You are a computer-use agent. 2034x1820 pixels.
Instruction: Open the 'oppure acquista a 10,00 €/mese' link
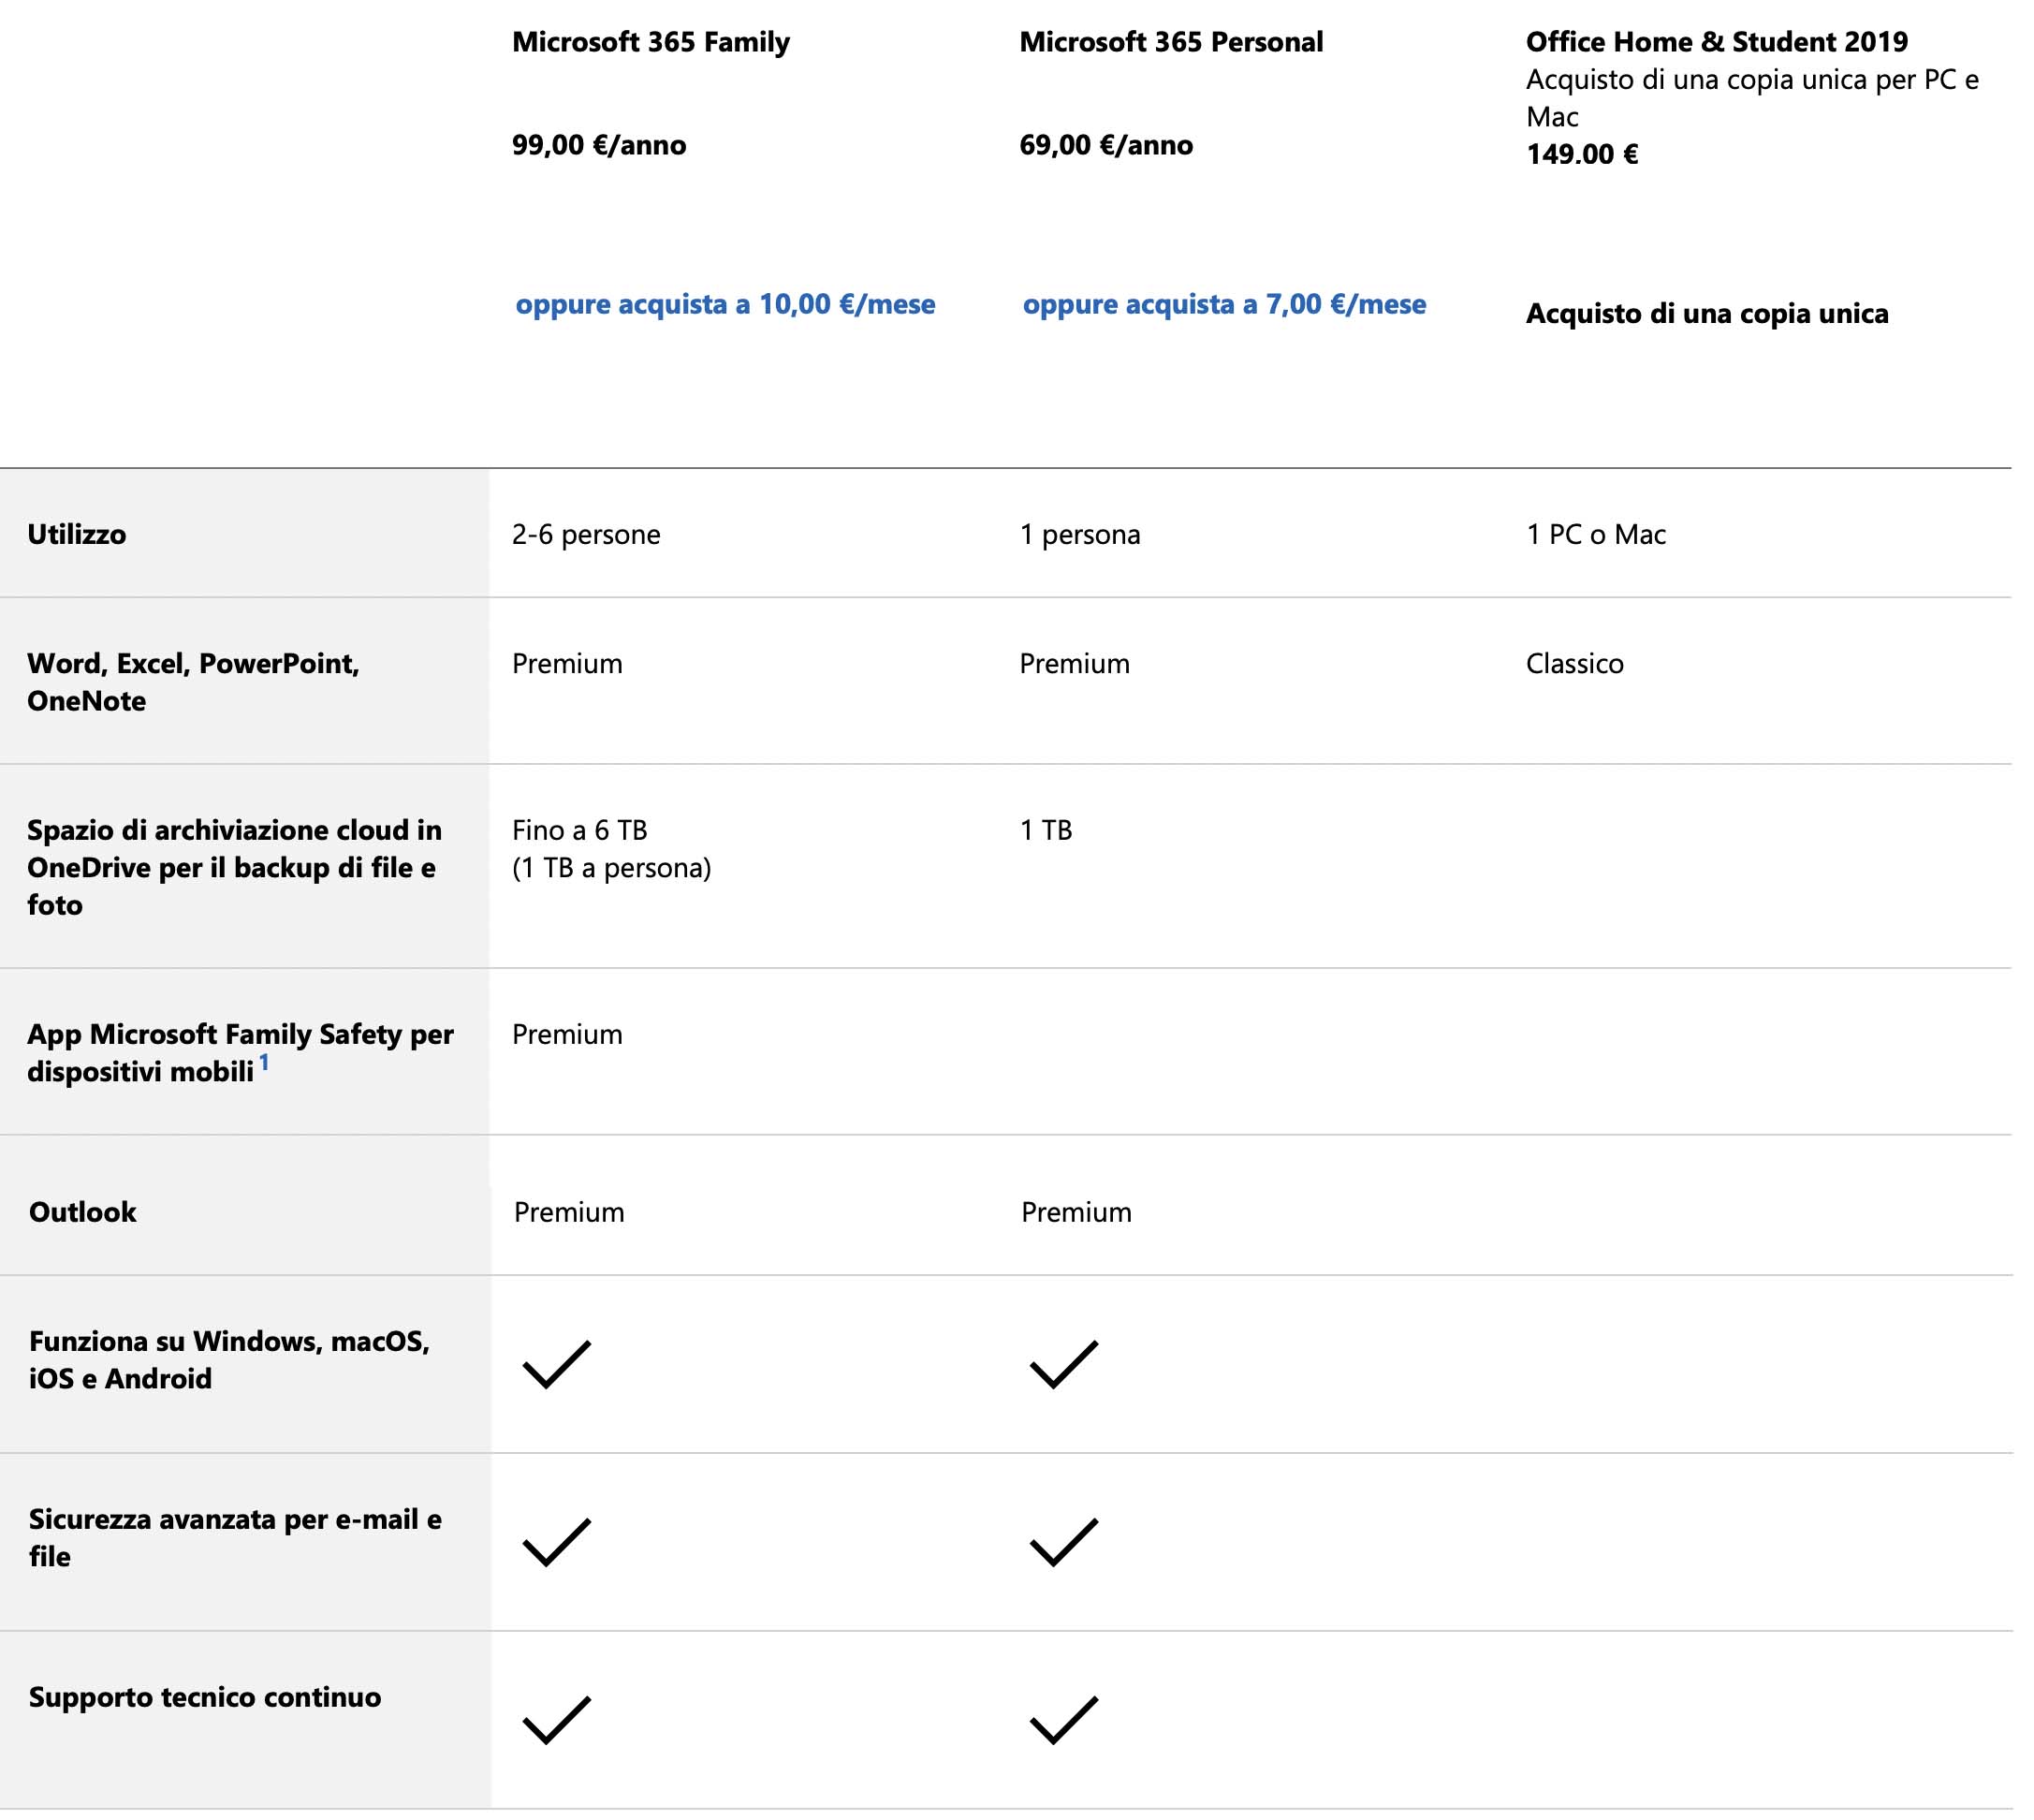tap(725, 304)
